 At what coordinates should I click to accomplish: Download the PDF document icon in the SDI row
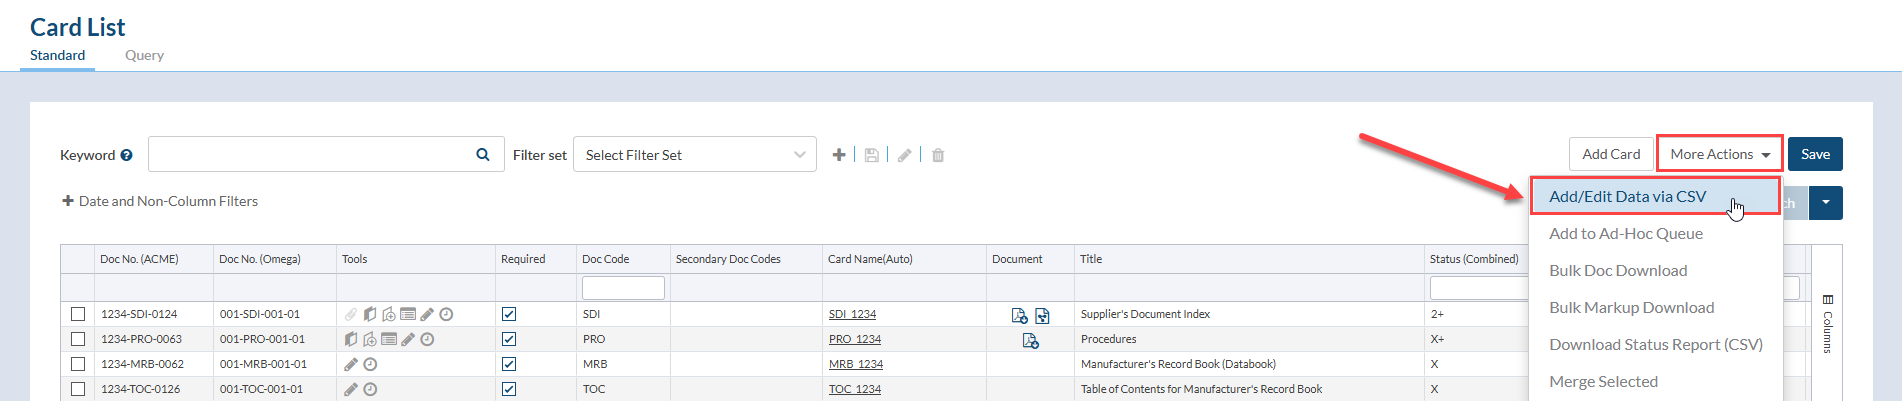click(x=1019, y=315)
